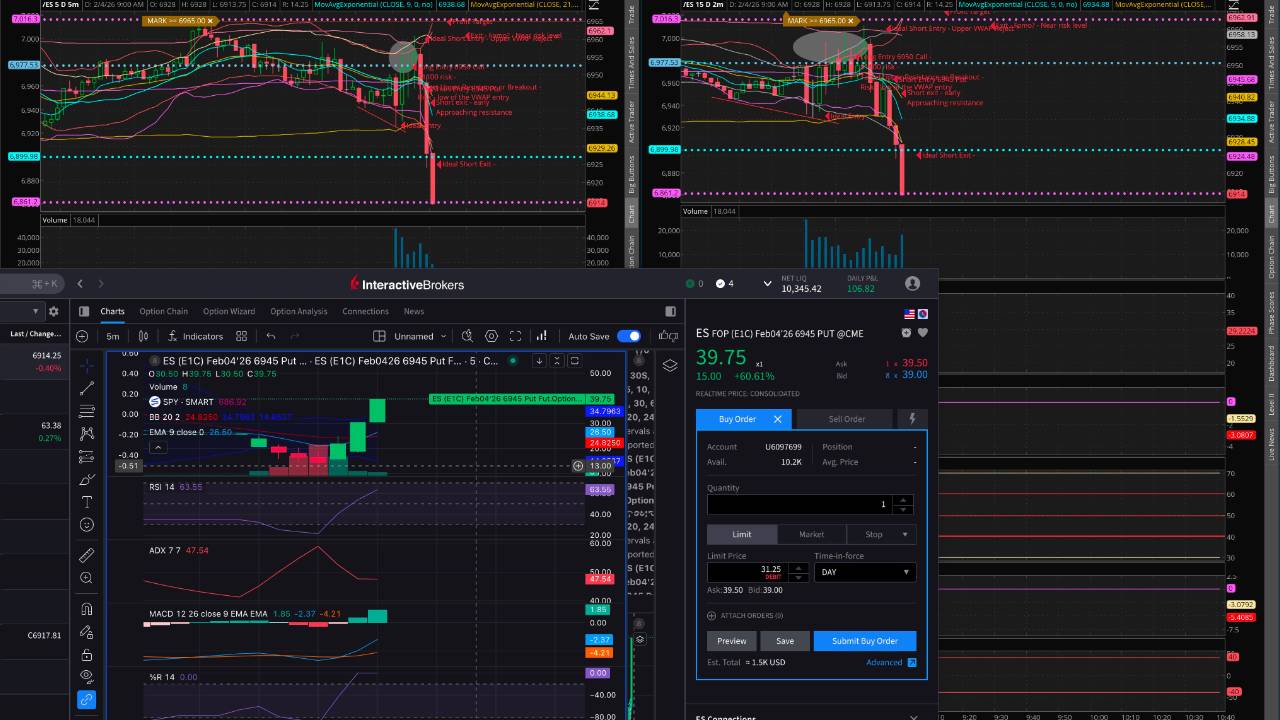The image size is (1280, 720).
Task: Open the Time-in-force DAY dropdown
Action: point(865,572)
